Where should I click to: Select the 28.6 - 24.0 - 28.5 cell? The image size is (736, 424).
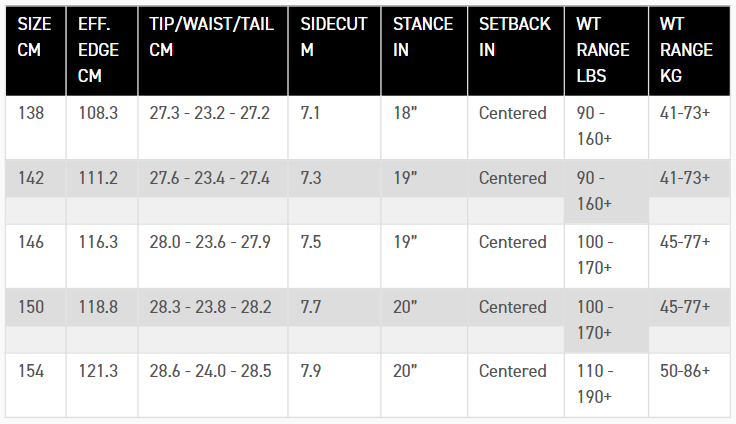(210, 371)
